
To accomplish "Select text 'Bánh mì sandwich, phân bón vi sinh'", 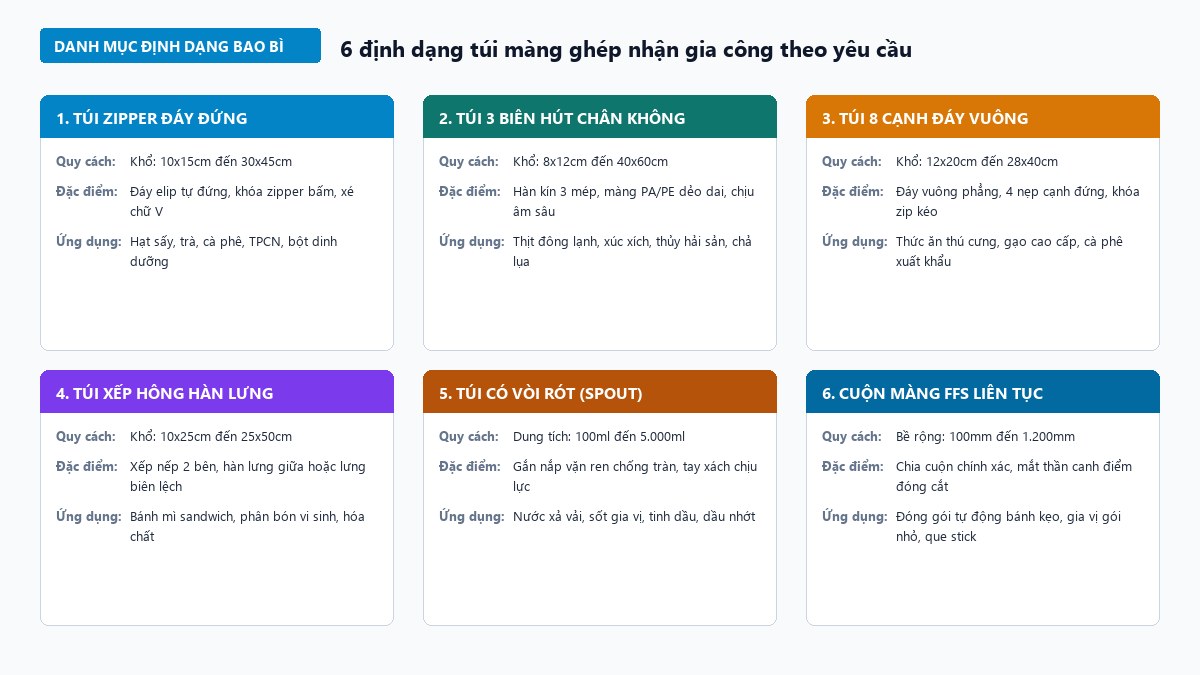I will coord(234,516).
